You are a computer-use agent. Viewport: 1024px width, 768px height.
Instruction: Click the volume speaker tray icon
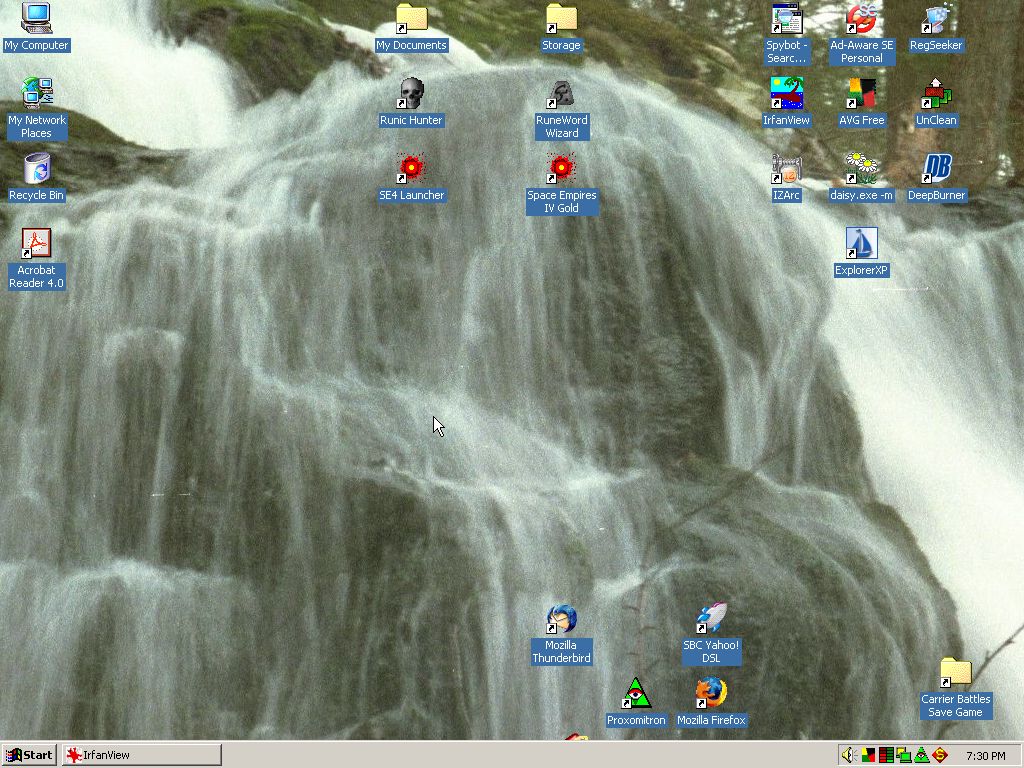pyautogui.click(x=848, y=755)
